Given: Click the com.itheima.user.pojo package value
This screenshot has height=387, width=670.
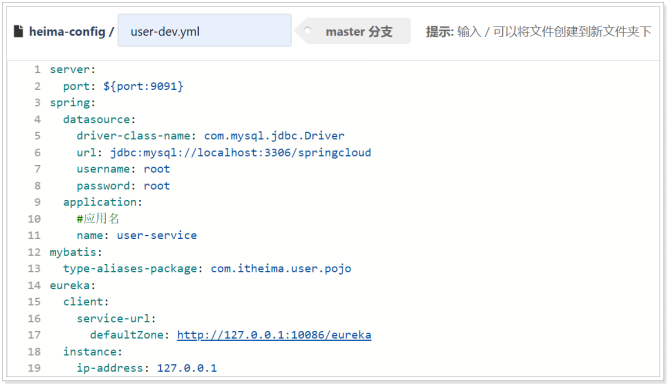Looking at the screenshot, I should click(281, 269).
